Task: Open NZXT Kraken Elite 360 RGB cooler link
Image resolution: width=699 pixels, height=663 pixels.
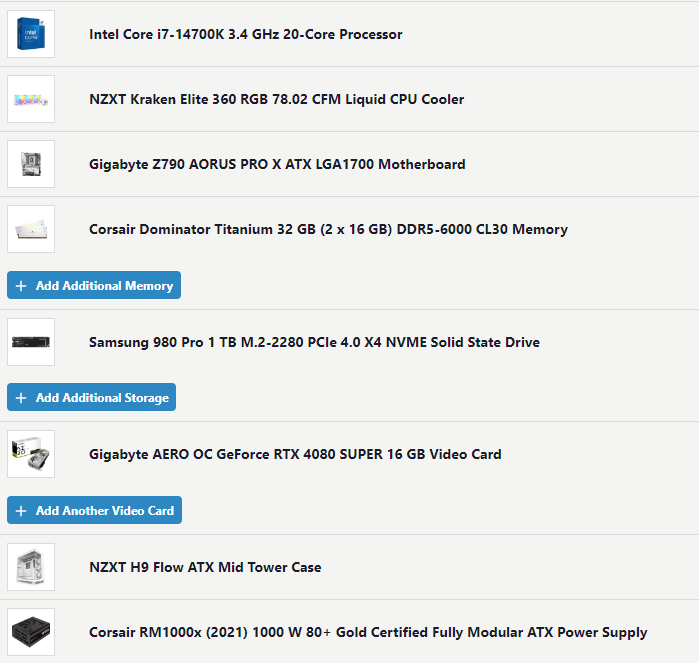Action: [276, 99]
